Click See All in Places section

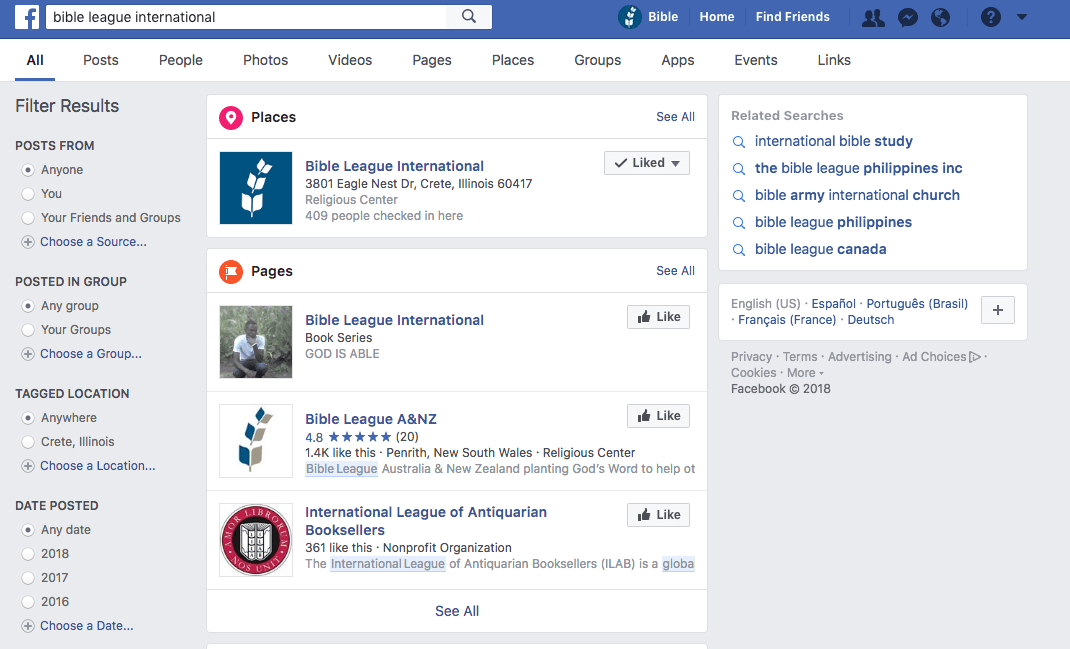pyautogui.click(x=676, y=117)
